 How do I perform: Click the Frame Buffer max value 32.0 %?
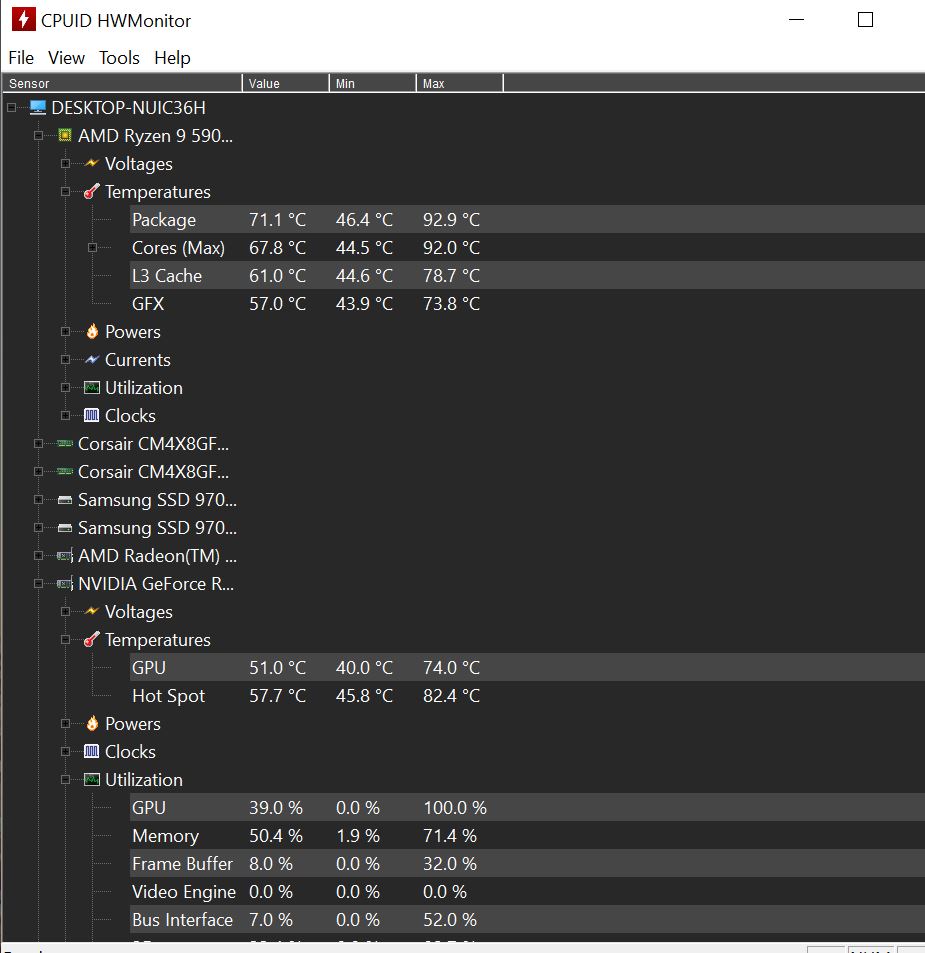pos(450,863)
